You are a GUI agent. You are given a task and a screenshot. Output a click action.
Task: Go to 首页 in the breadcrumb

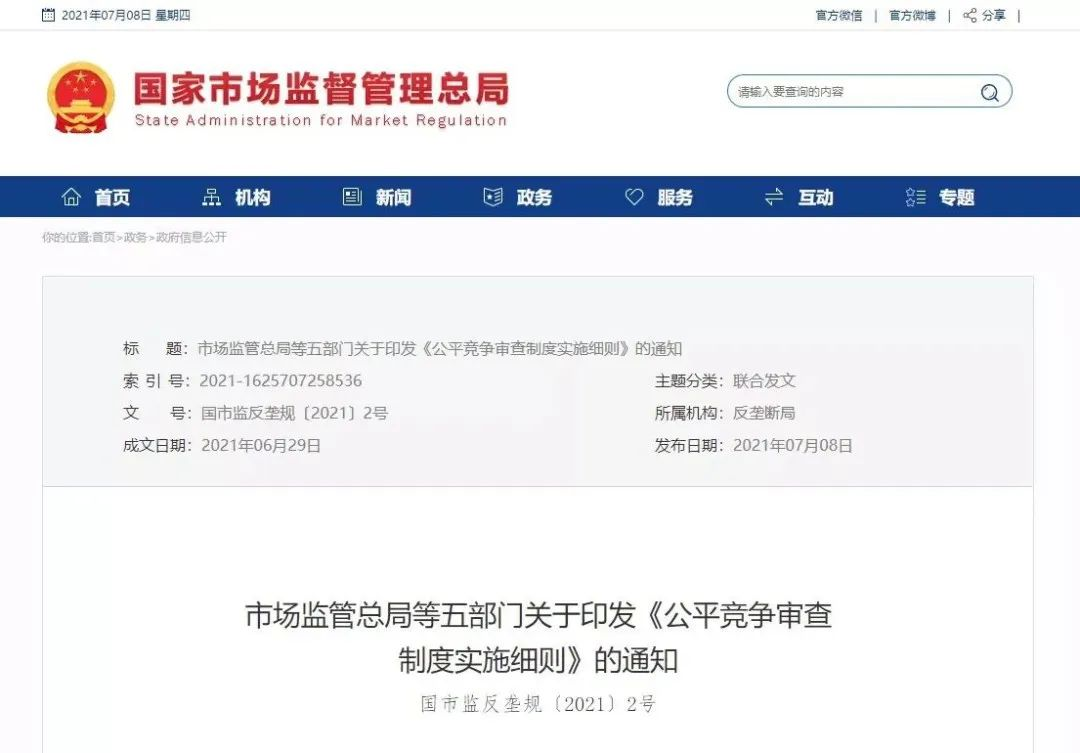pos(103,237)
